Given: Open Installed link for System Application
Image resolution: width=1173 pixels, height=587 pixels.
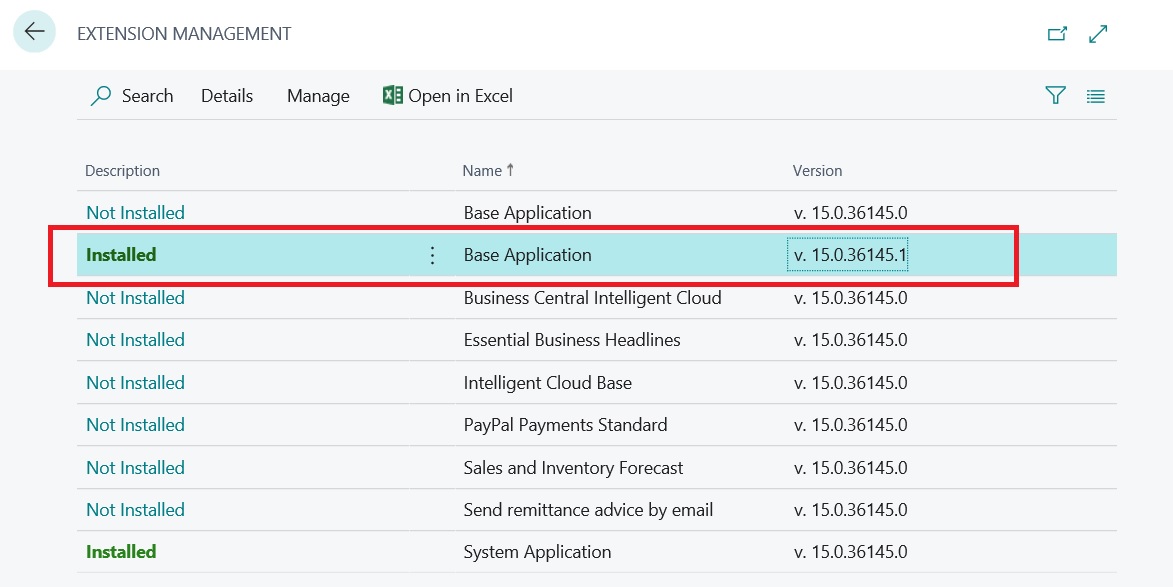Looking at the screenshot, I should pos(121,552).
